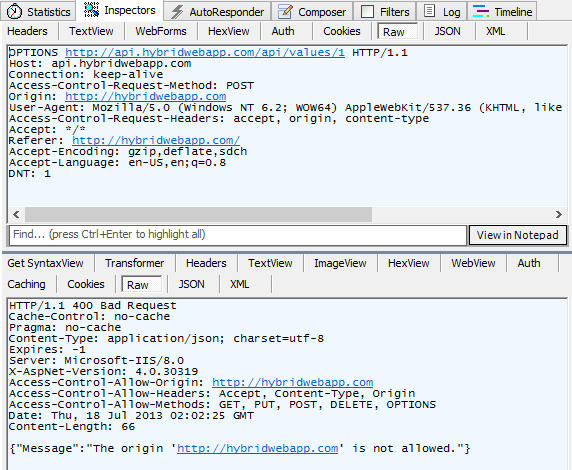
Task: Click the Inspectors tab icon
Action: pos(91,10)
